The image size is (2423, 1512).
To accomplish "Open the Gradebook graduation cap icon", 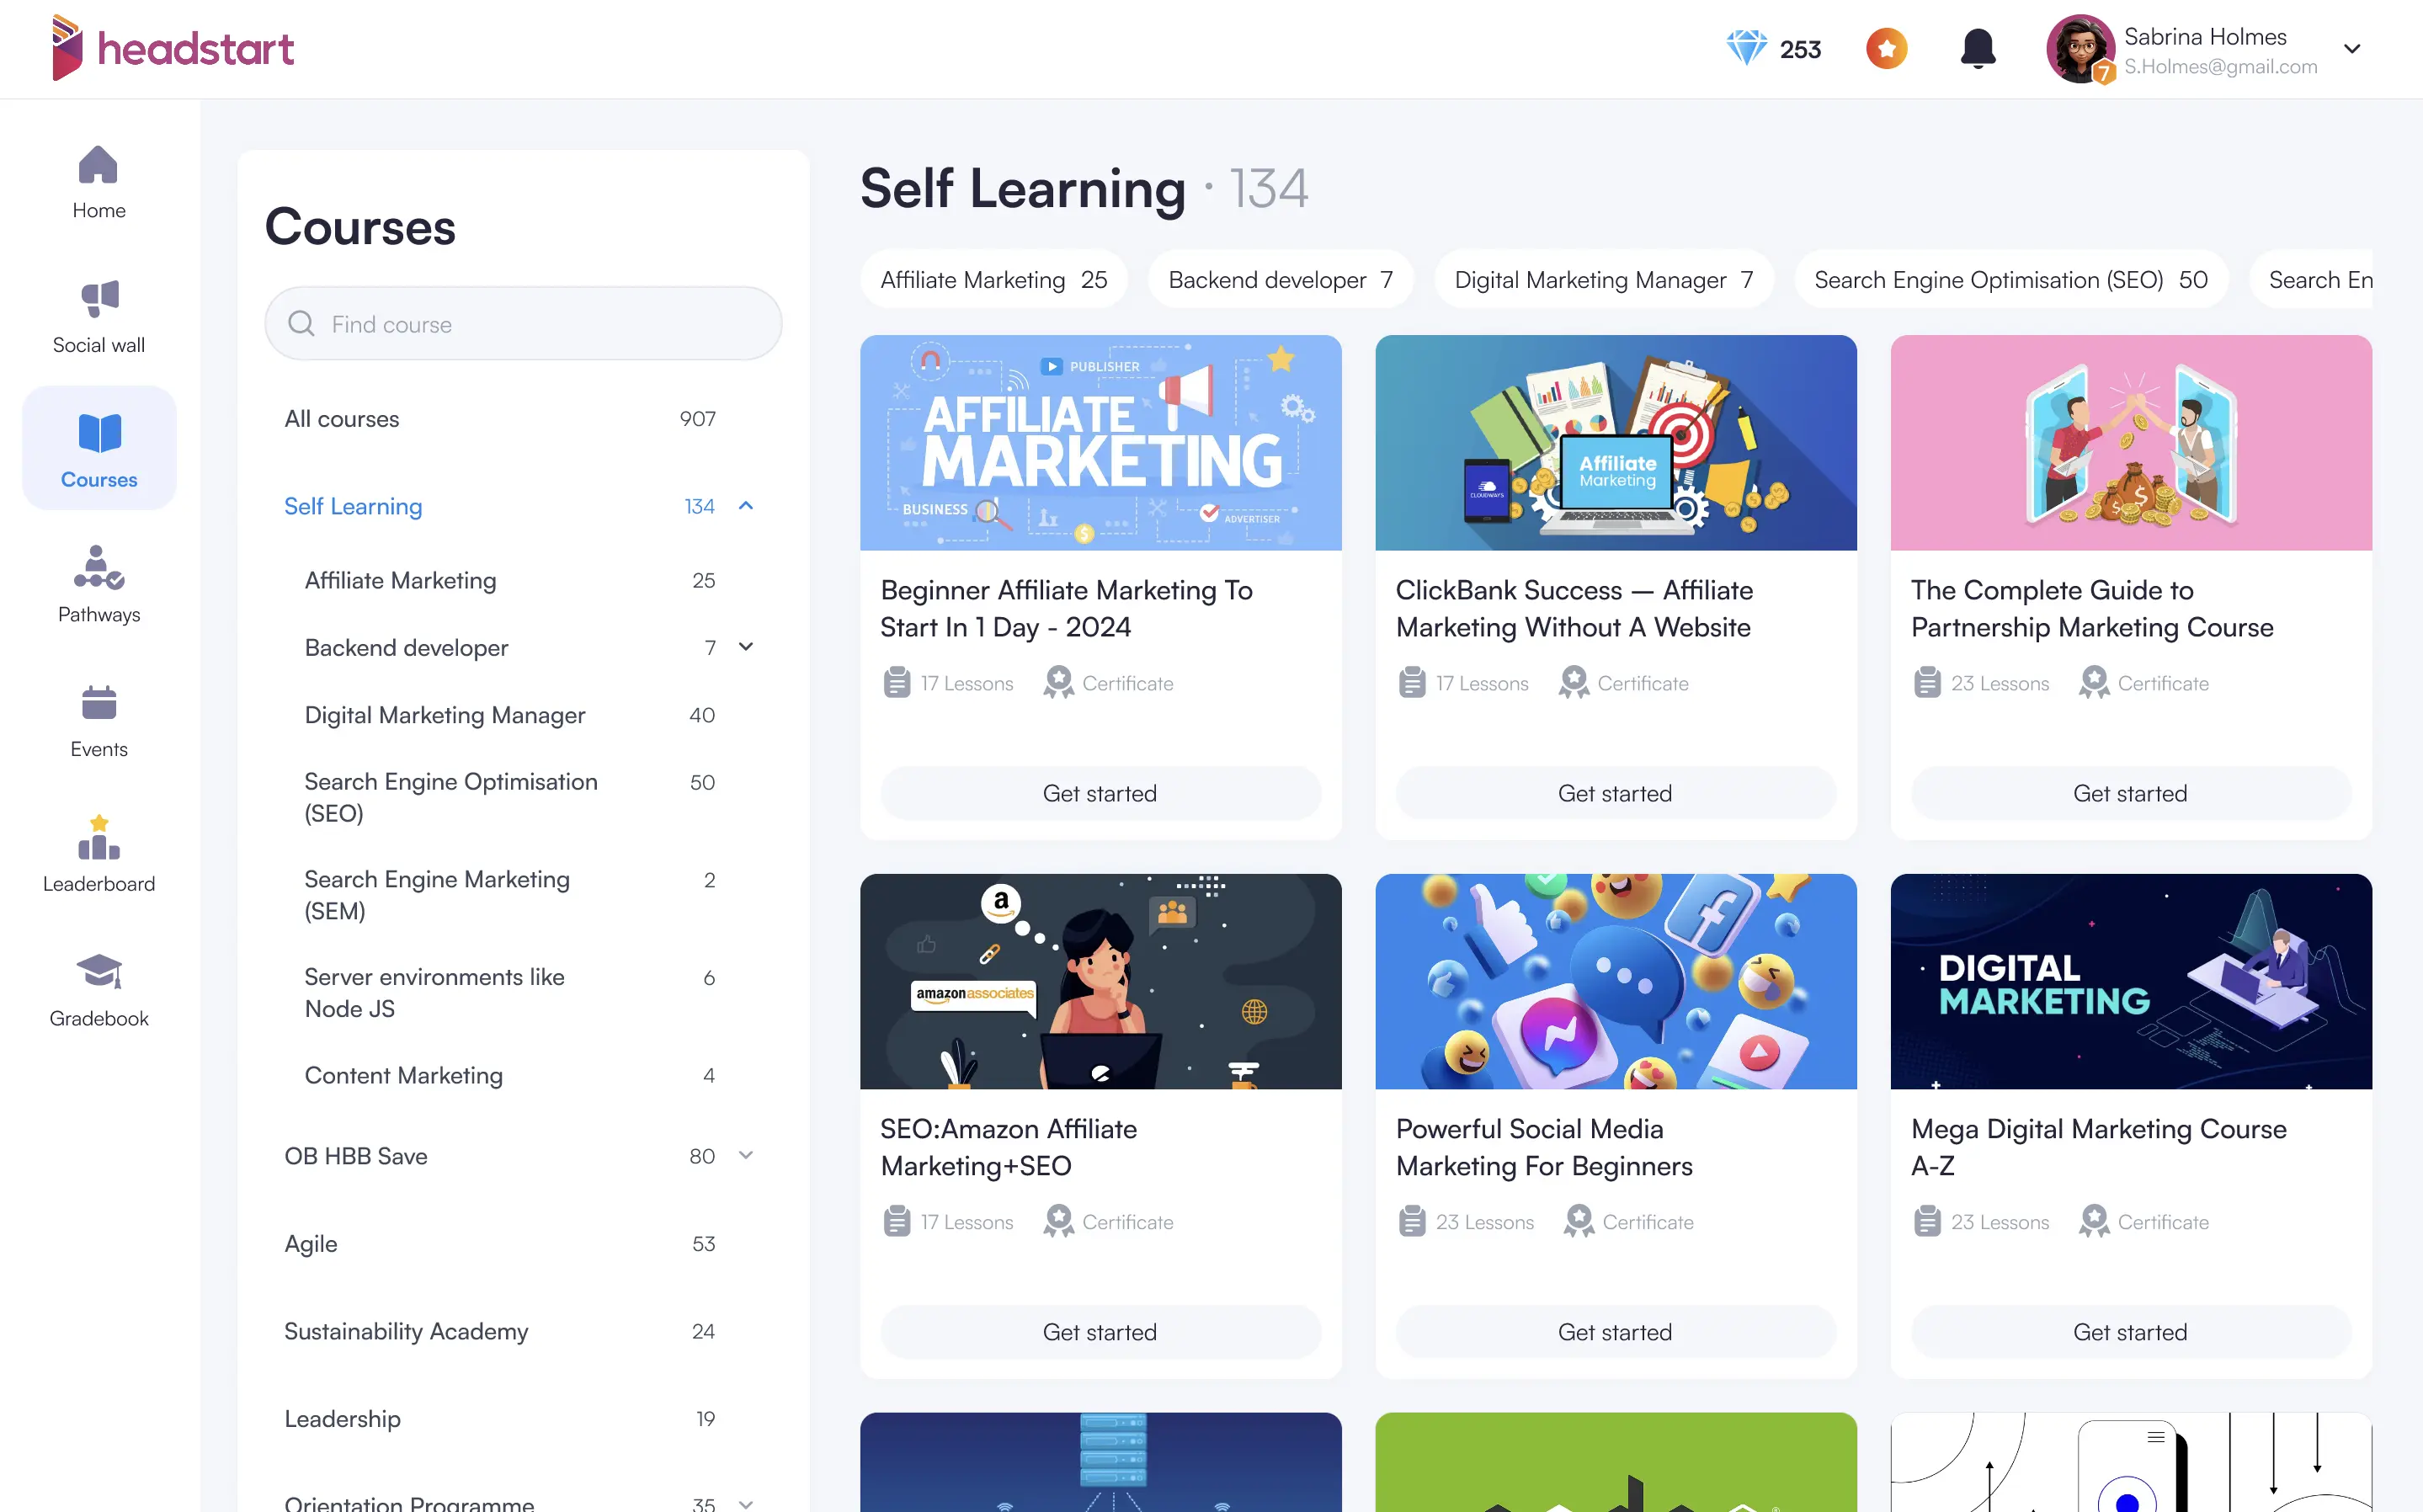I will pos(99,971).
